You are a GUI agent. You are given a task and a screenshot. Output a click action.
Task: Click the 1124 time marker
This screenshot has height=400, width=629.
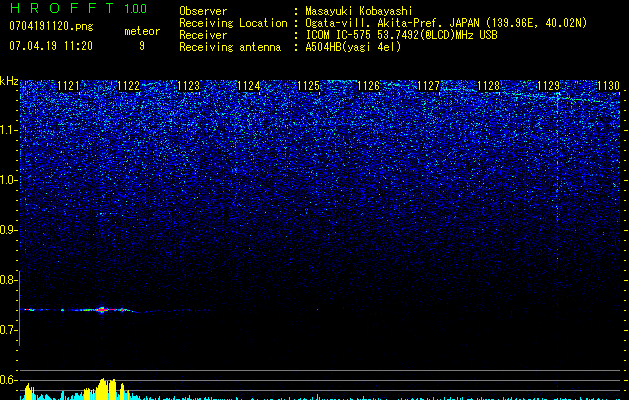coord(249,86)
